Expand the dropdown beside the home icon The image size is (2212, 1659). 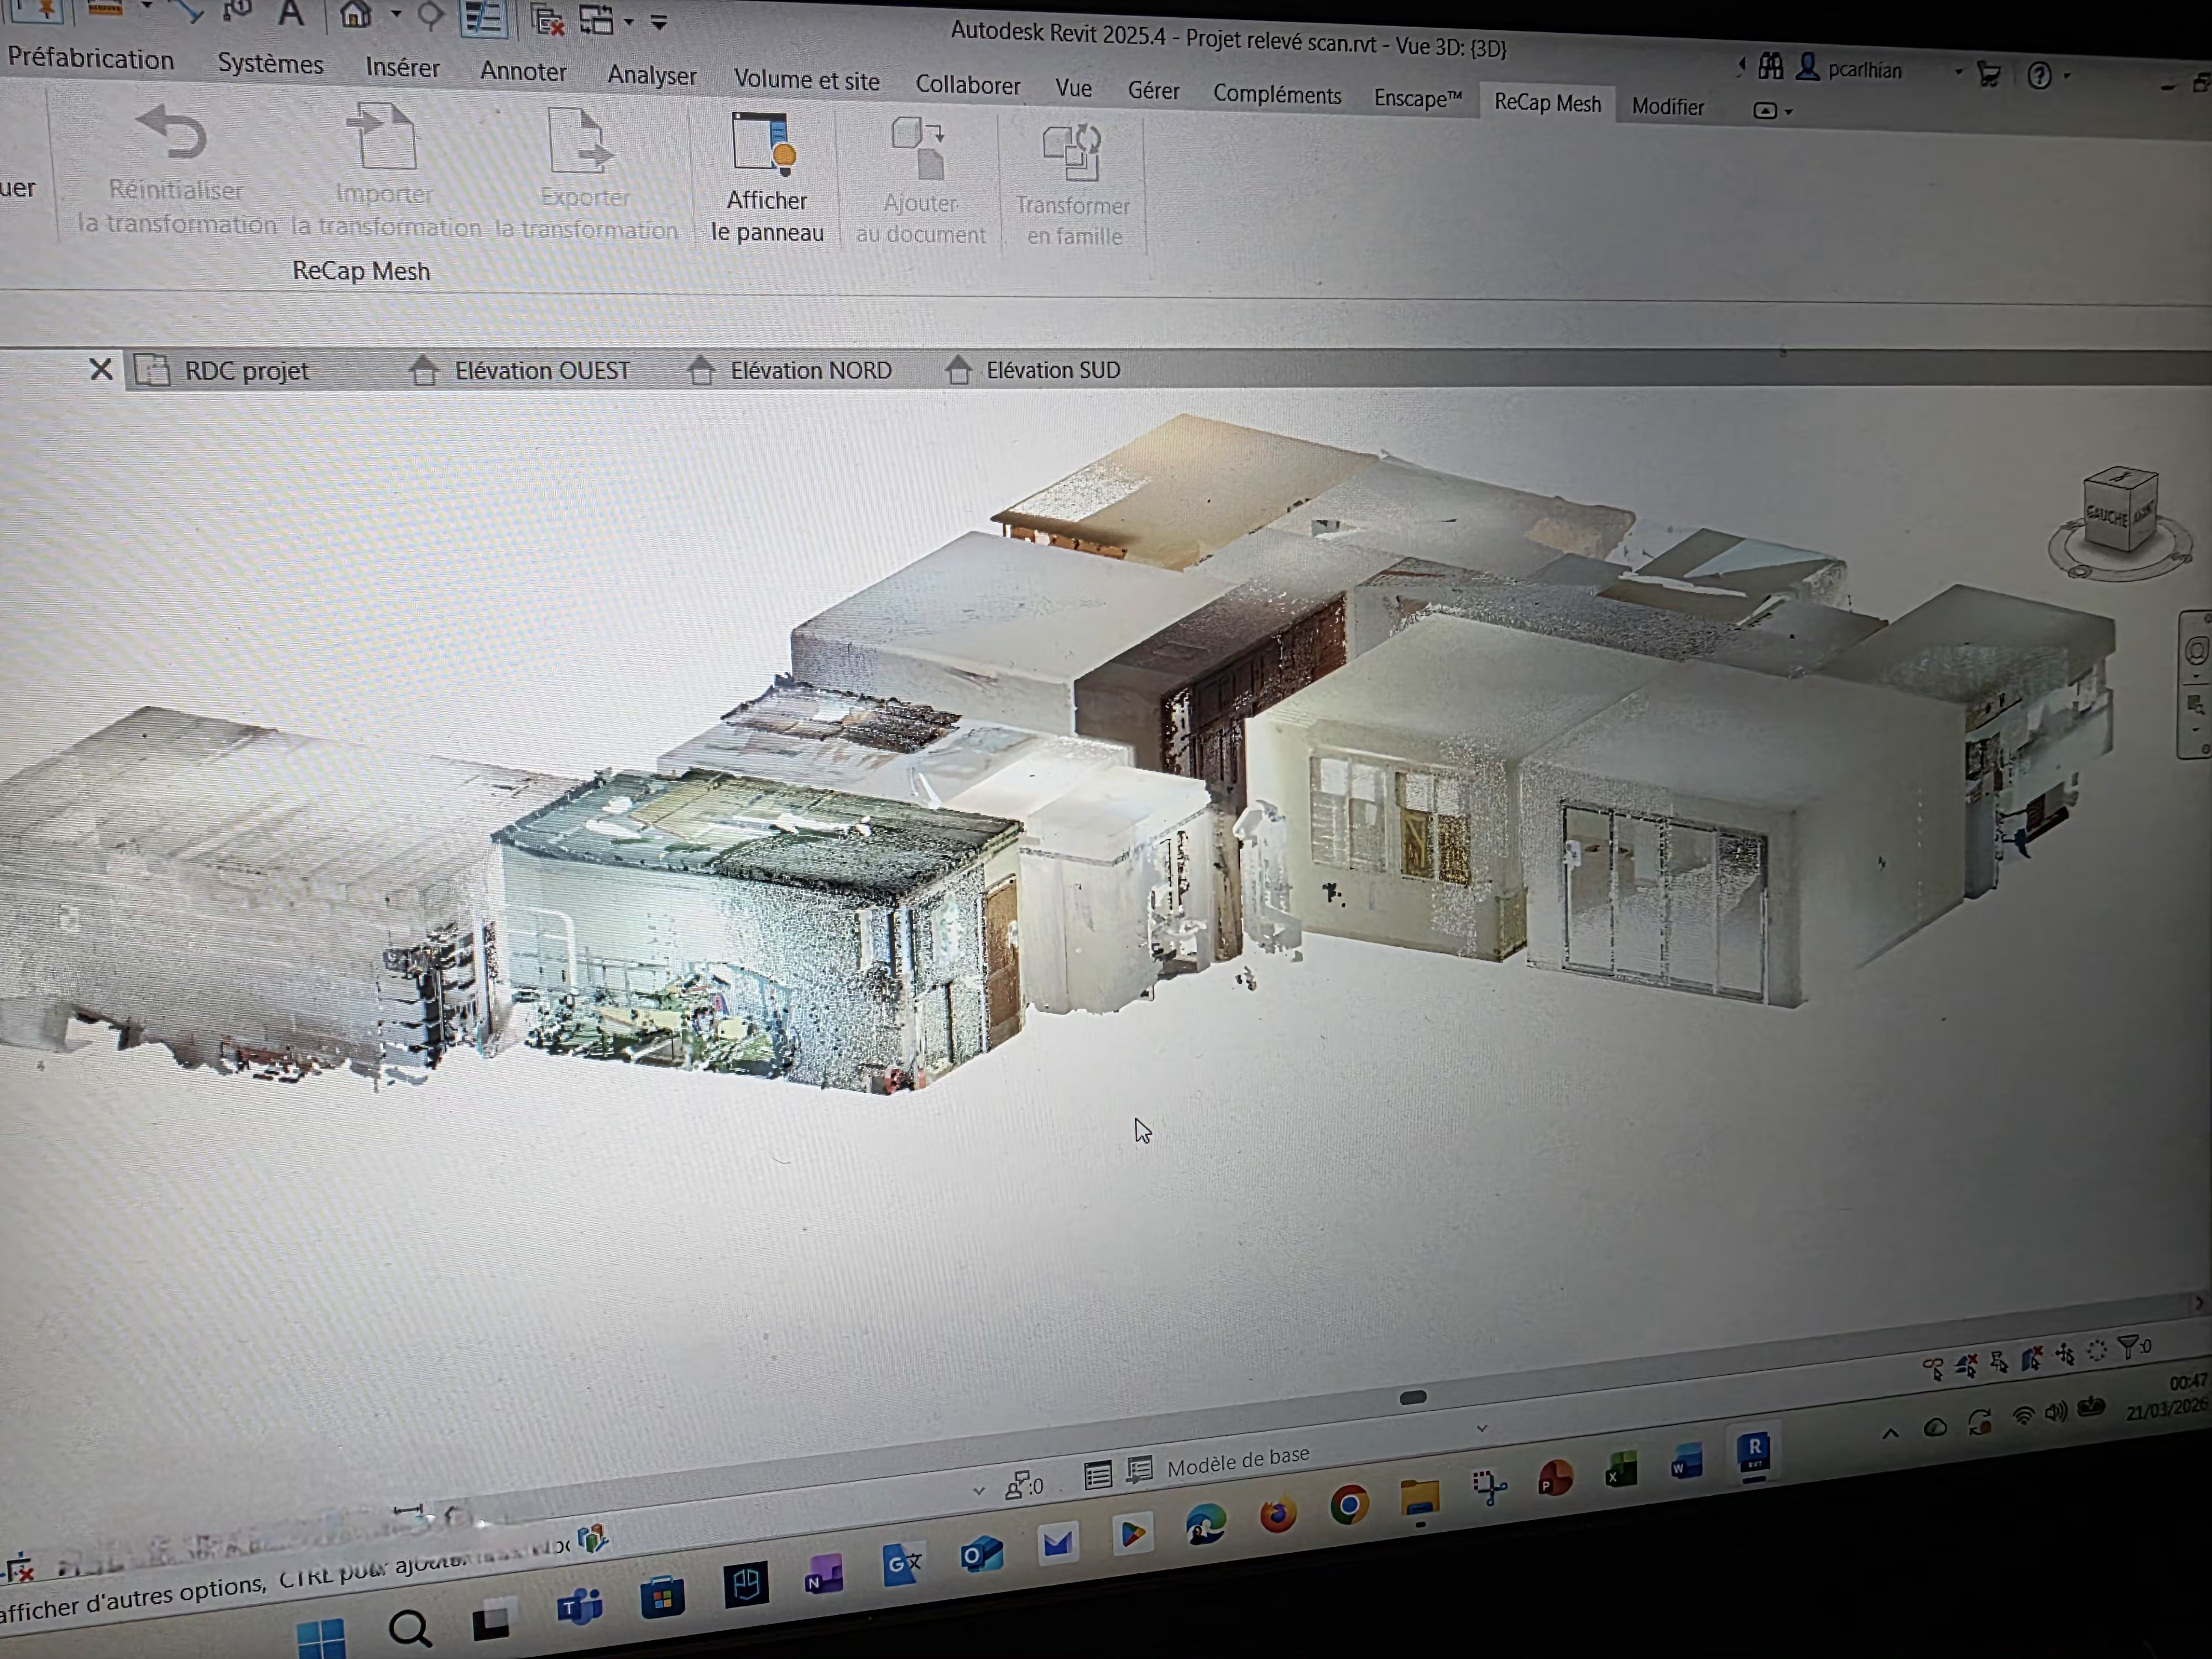(x=396, y=13)
